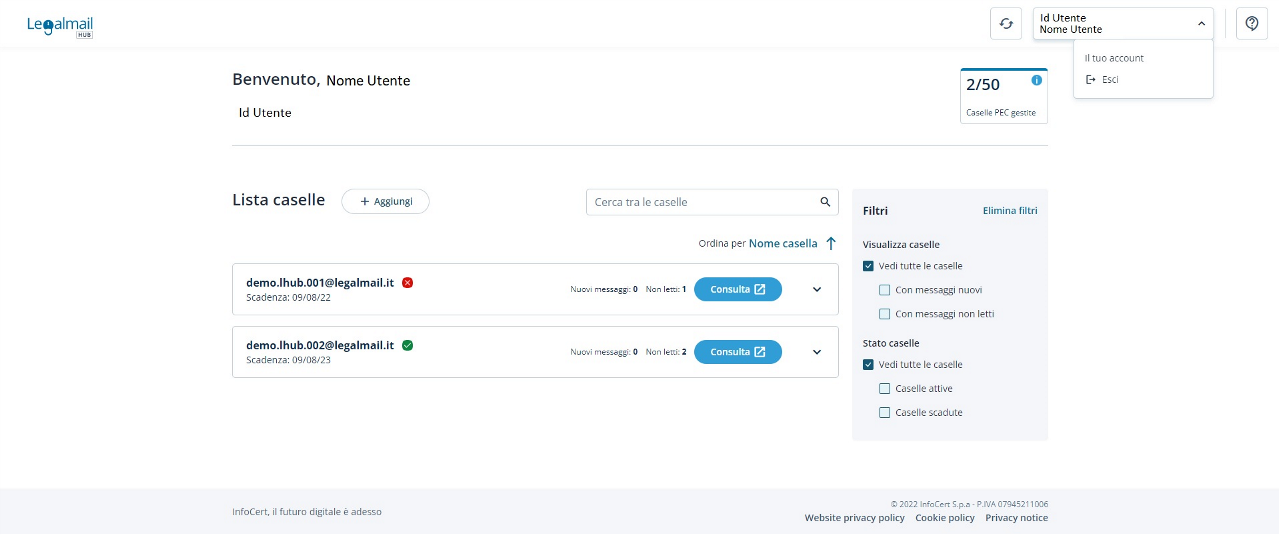Click the Legalmail HUB logo
The image size is (1280, 535).
[x=60, y=27]
